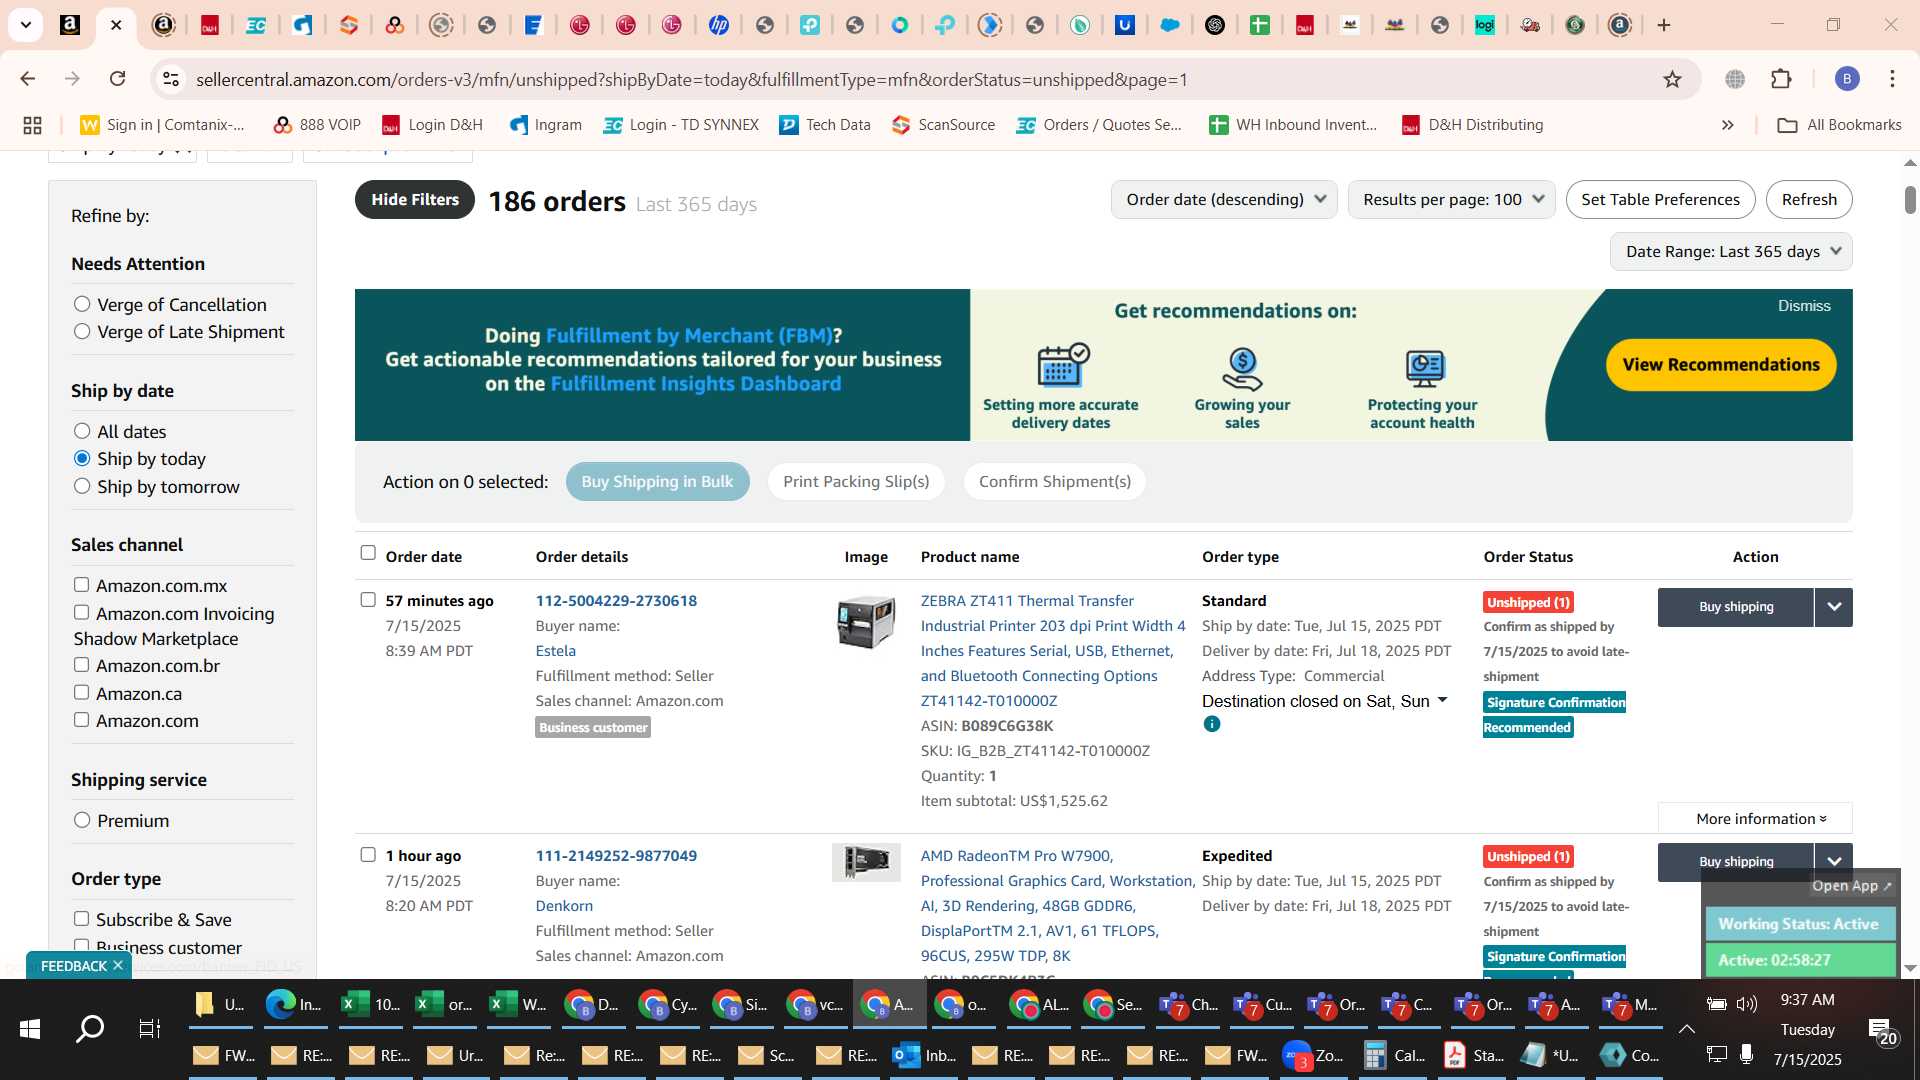Open Task View on the taskbar
Image resolution: width=1920 pixels, height=1080 pixels.
point(150,1028)
